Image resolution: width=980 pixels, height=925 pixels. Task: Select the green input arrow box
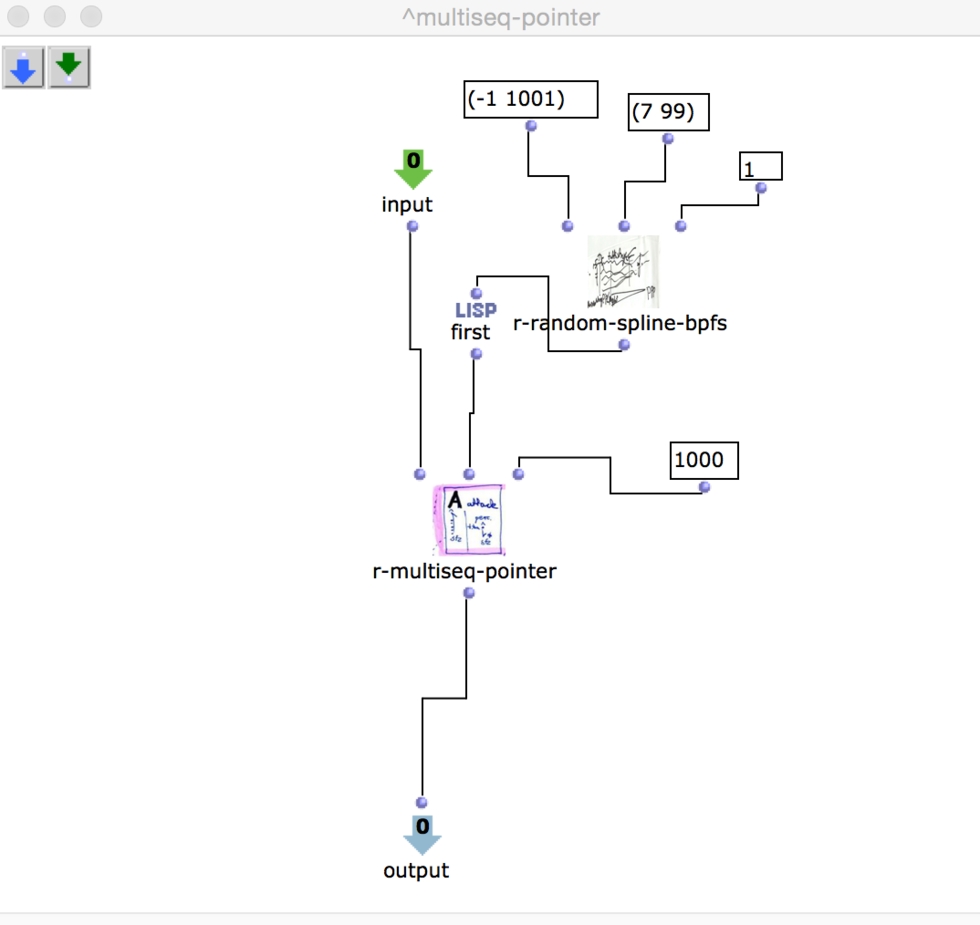(412, 169)
